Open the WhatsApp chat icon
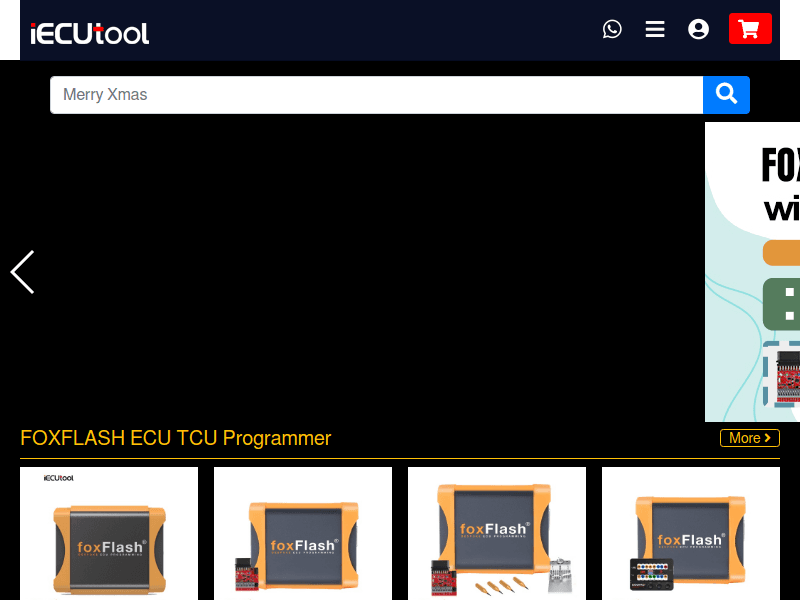Screen dimensions: 800x600 [612, 29]
